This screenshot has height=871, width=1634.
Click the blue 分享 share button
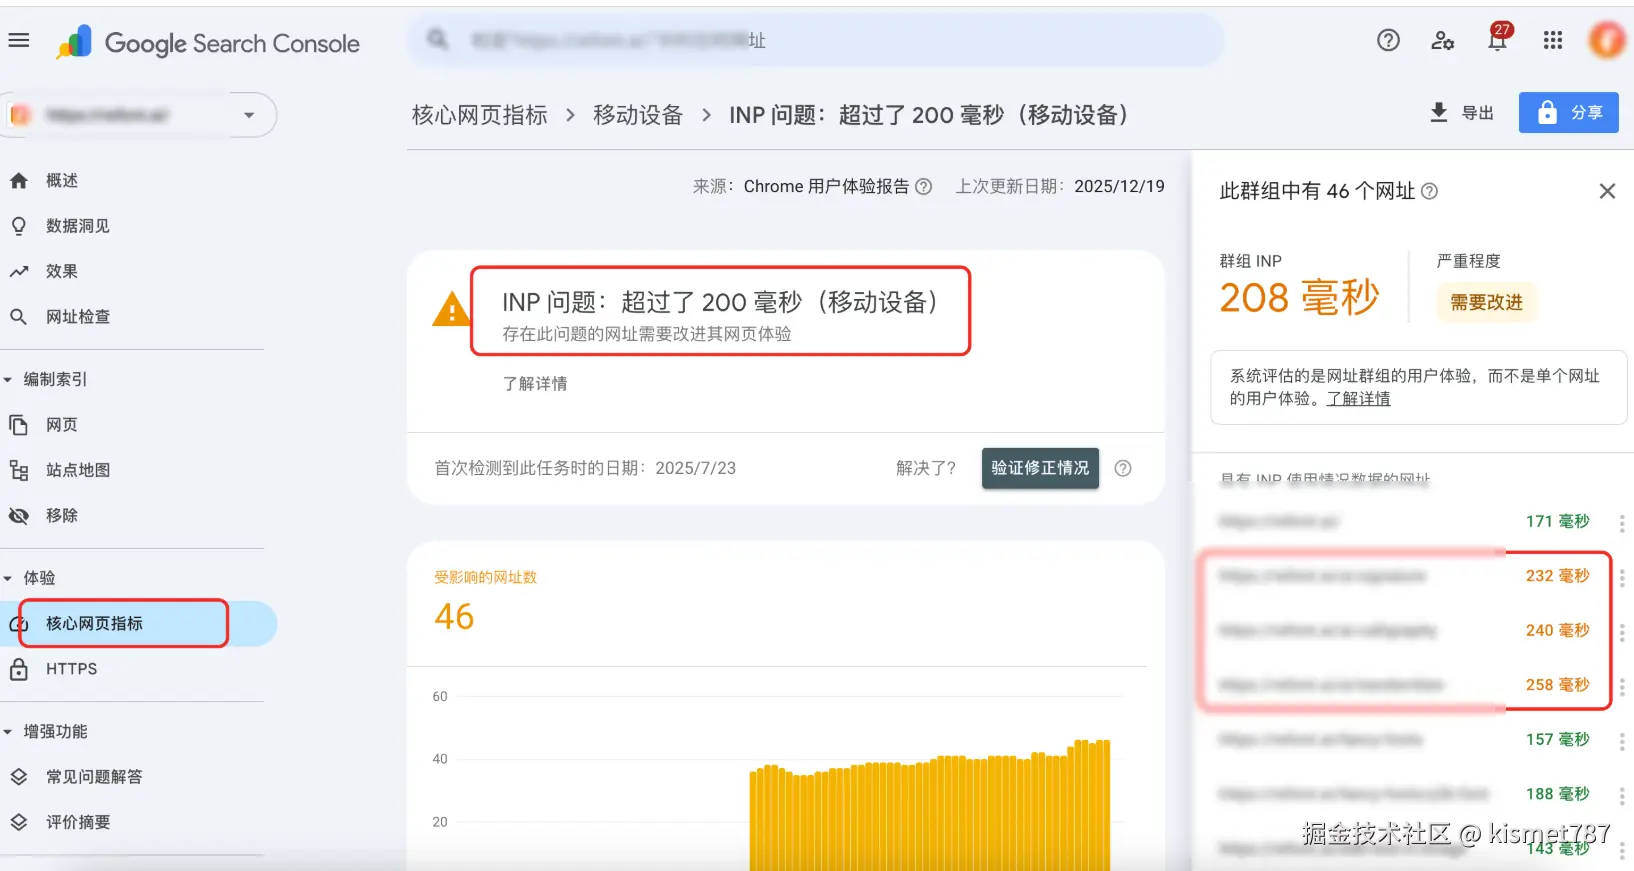(1569, 113)
